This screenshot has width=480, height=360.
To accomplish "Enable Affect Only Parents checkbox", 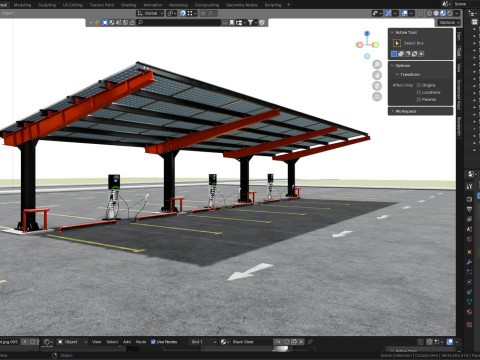I will coord(419,99).
